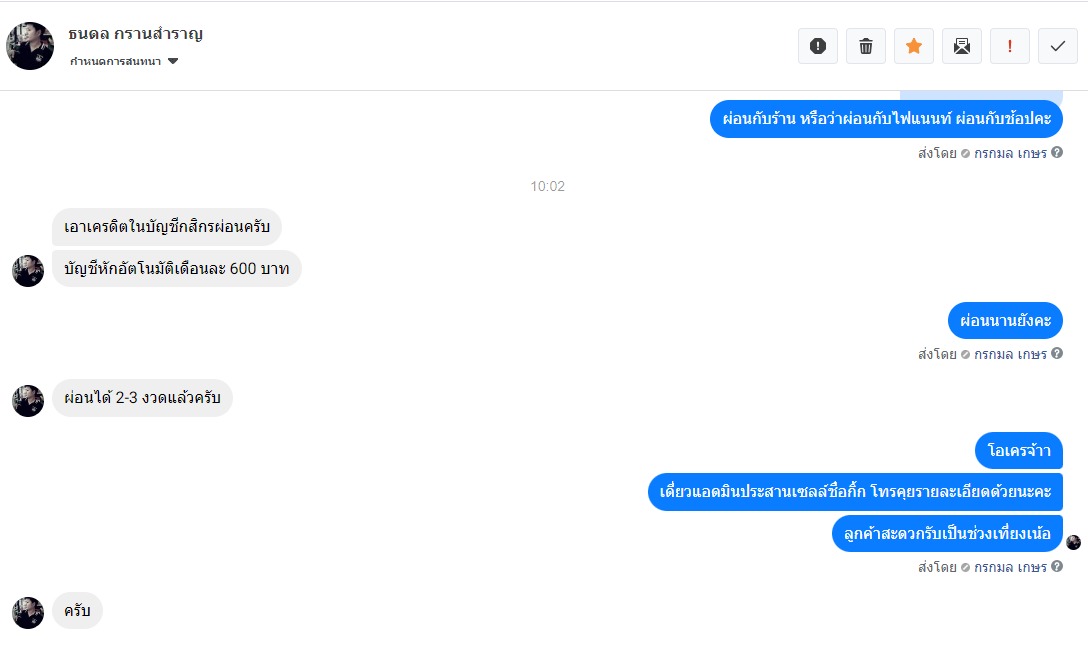Click the 10:02 timestamp separator
This screenshot has width=1088, height=654.
coord(547,187)
